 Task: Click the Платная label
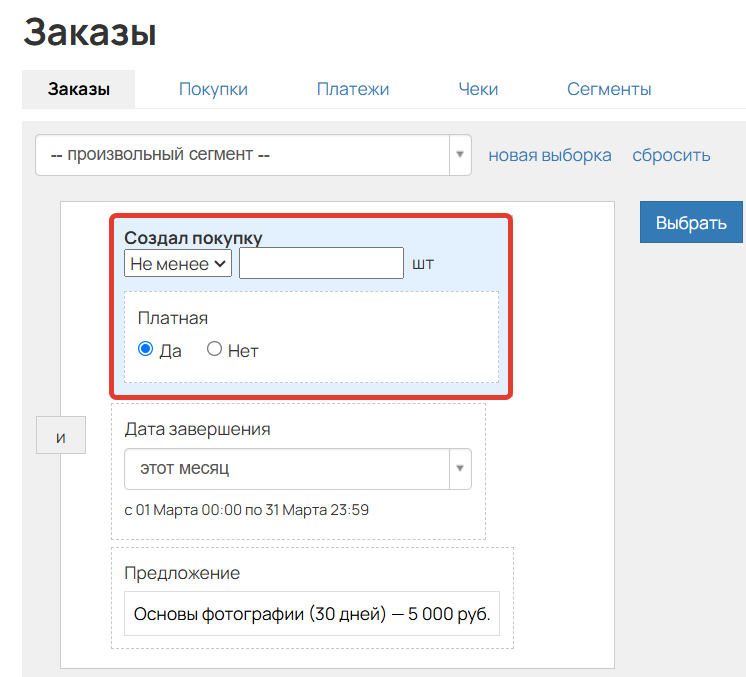173,318
